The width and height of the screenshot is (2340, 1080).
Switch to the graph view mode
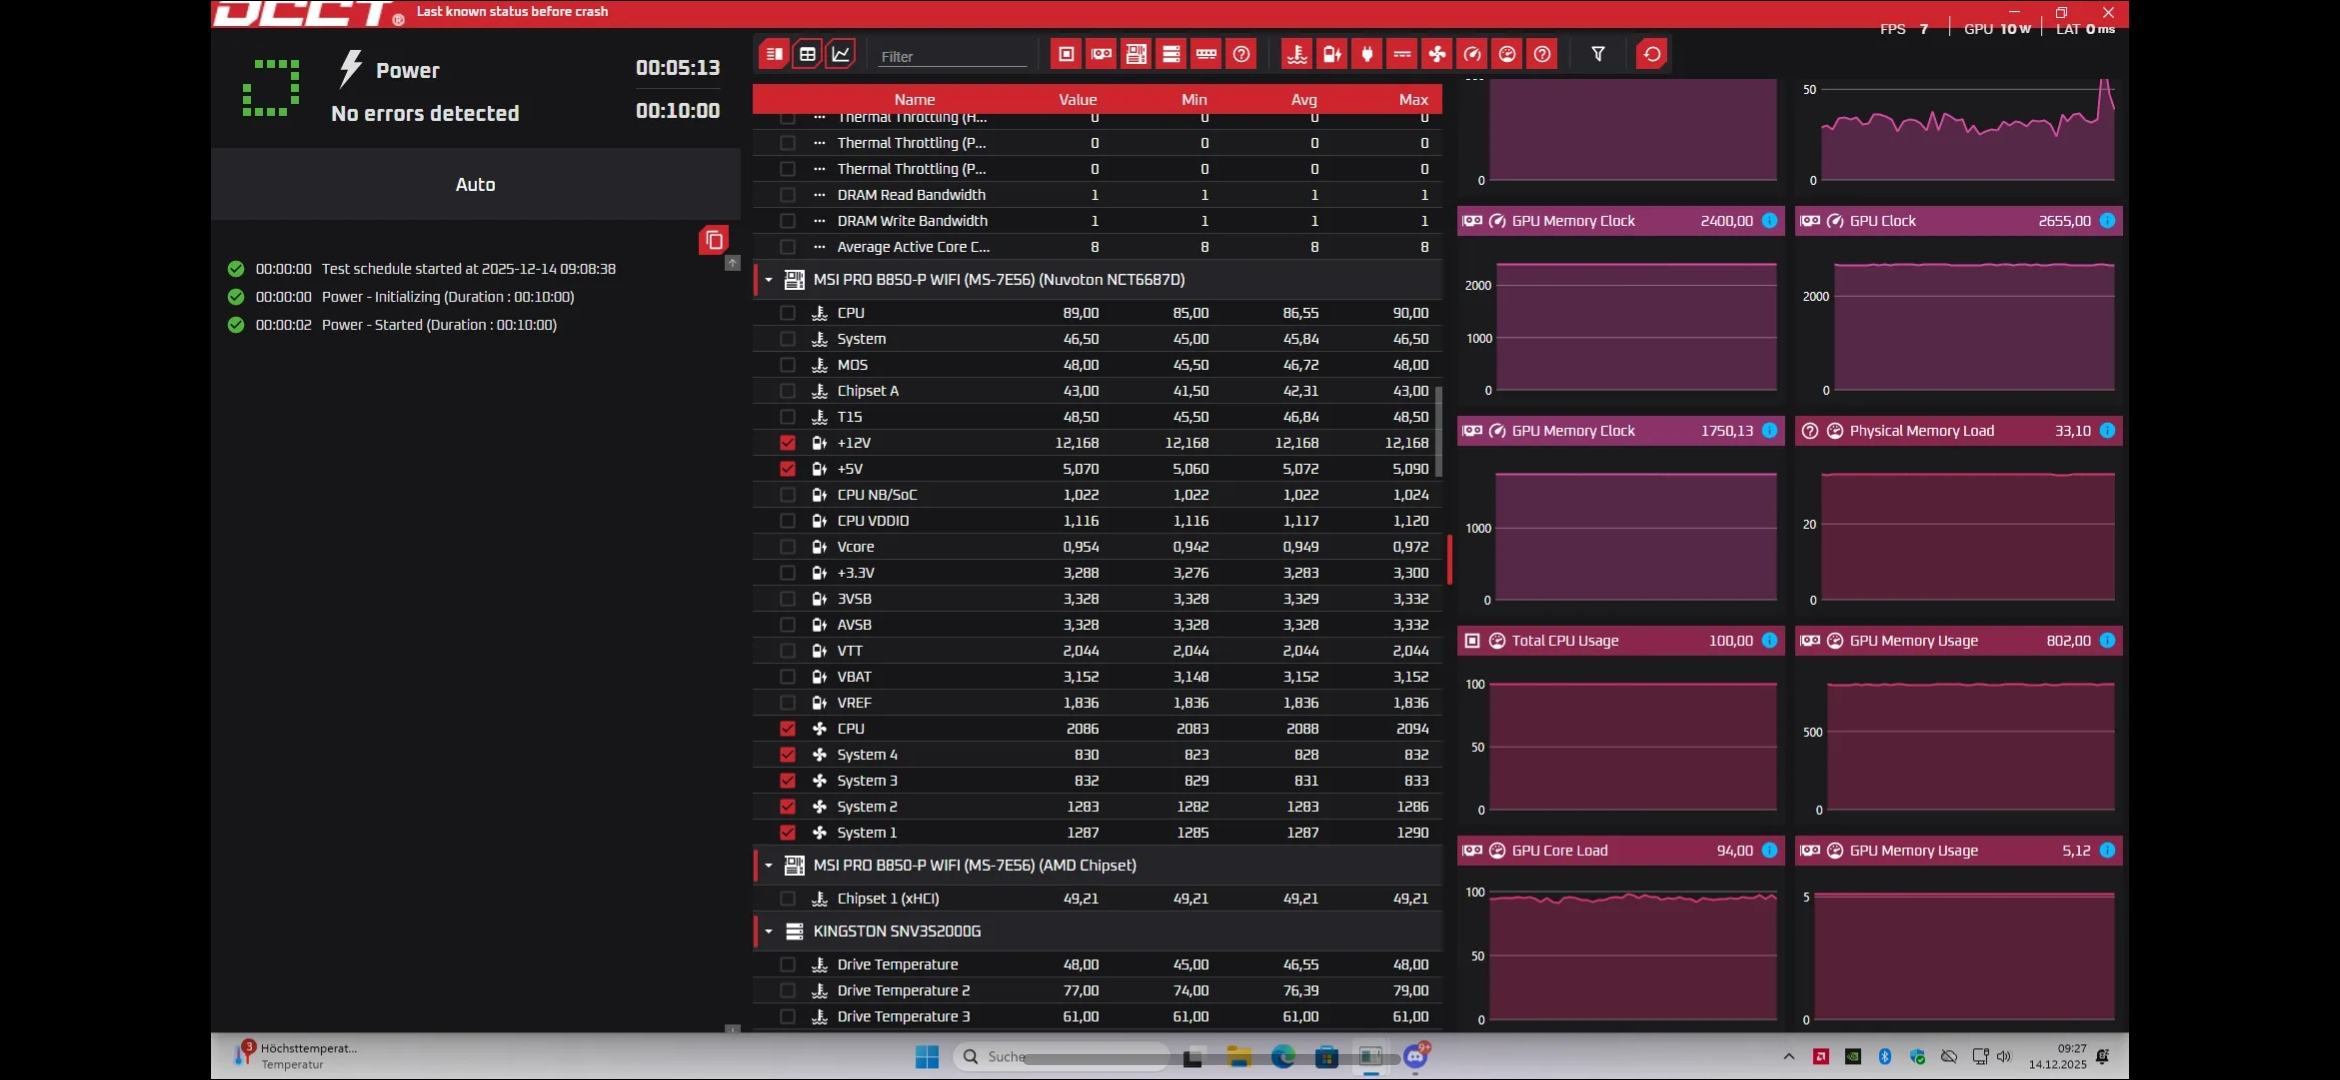coord(841,54)
